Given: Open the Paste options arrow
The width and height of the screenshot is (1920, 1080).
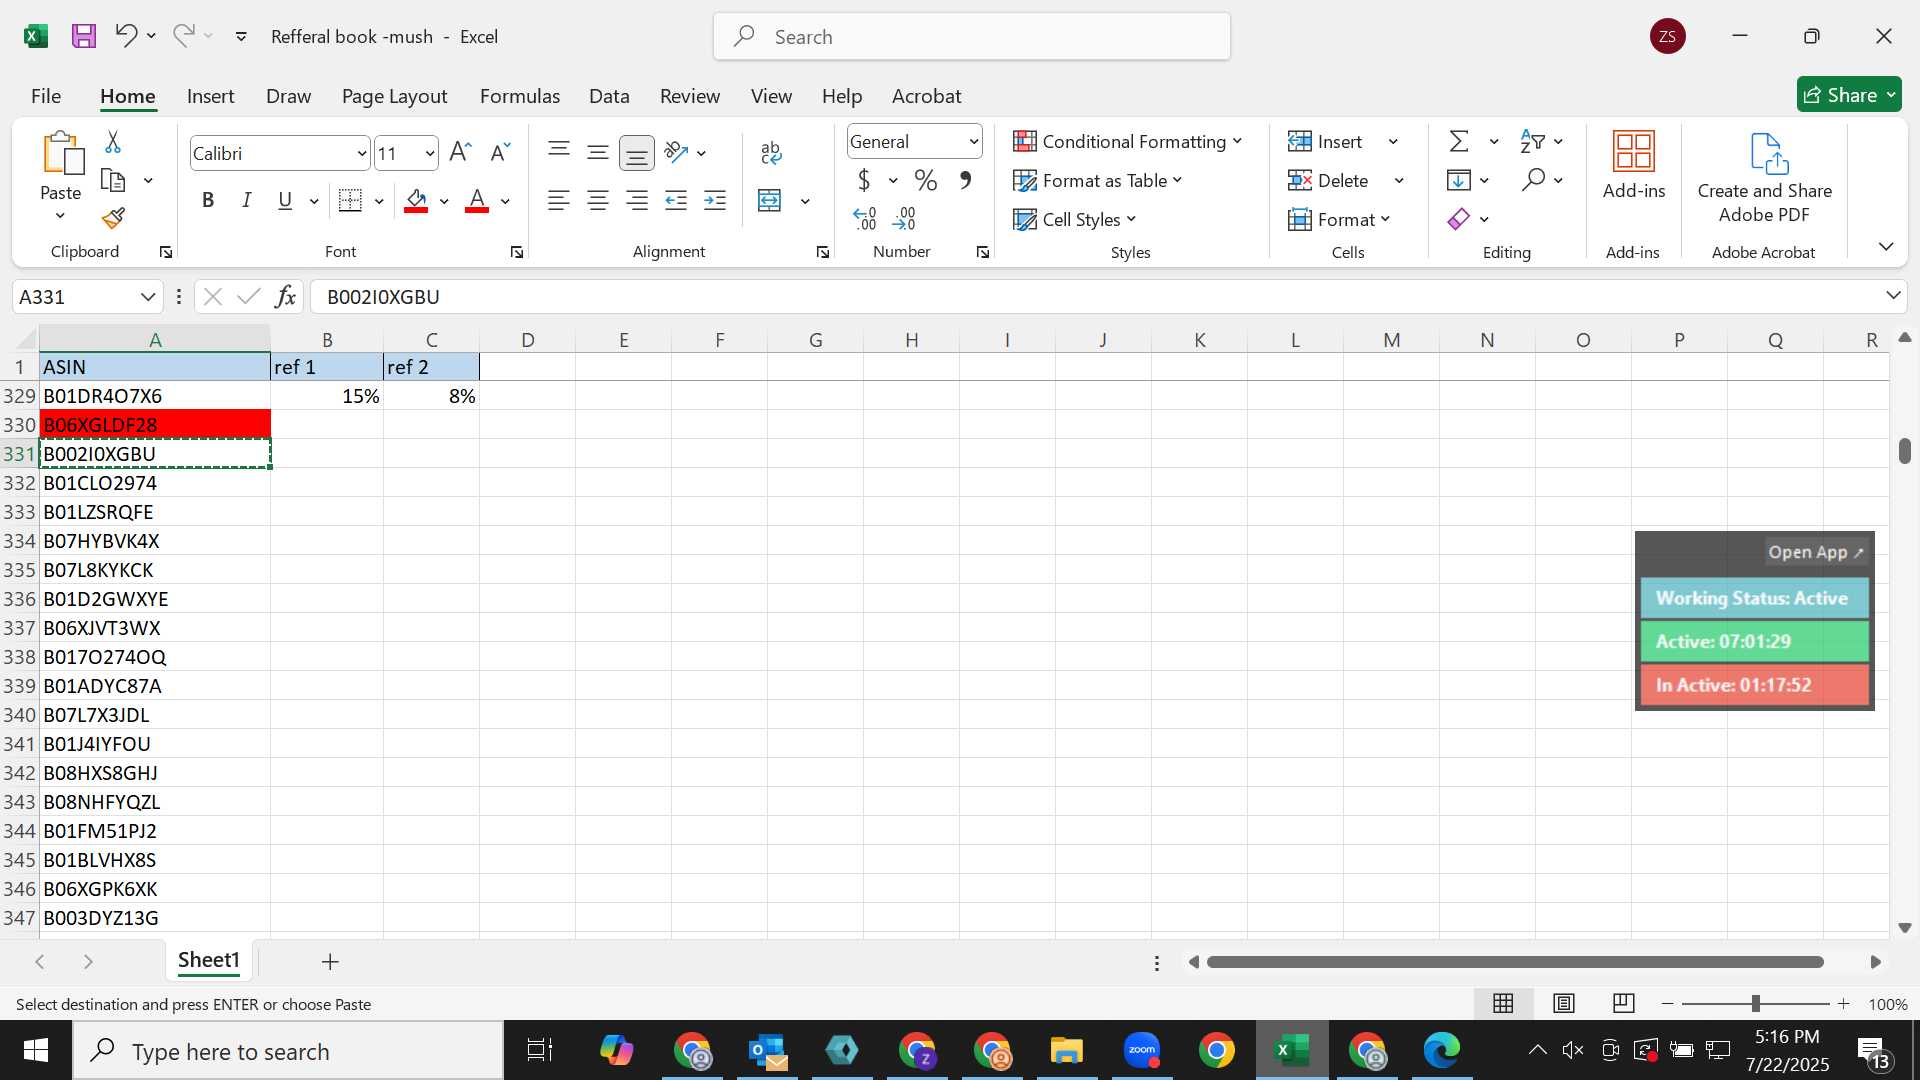Looking at the screenshot, I should click(60, 216).
